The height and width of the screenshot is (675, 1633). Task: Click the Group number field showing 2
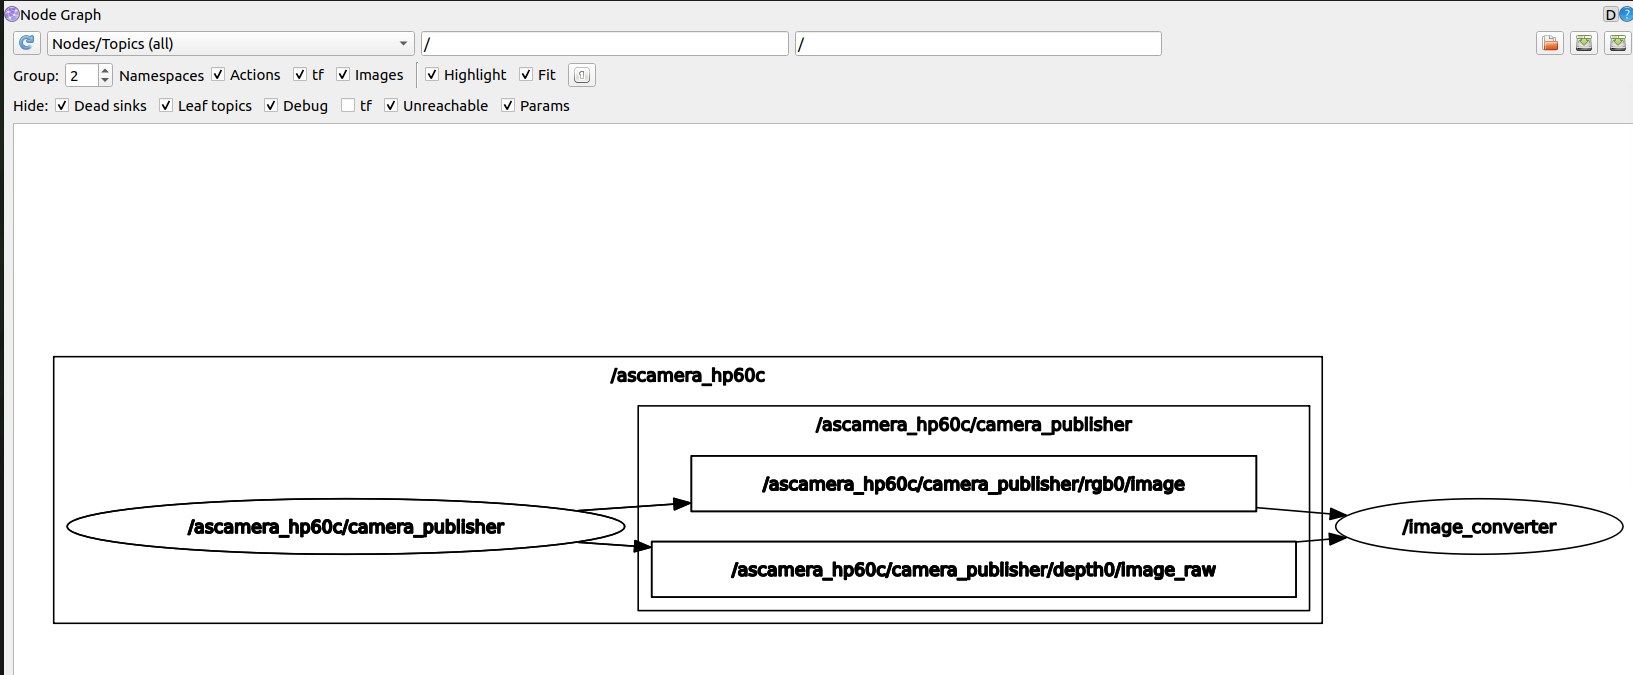click(82, 75)
